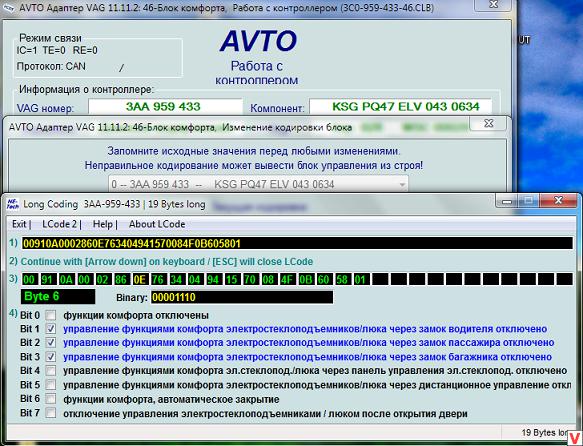Image resolution: width=583 pixels, height=446 pixels.
Task: Select byte cell 86
Action: tap(121, 279)
